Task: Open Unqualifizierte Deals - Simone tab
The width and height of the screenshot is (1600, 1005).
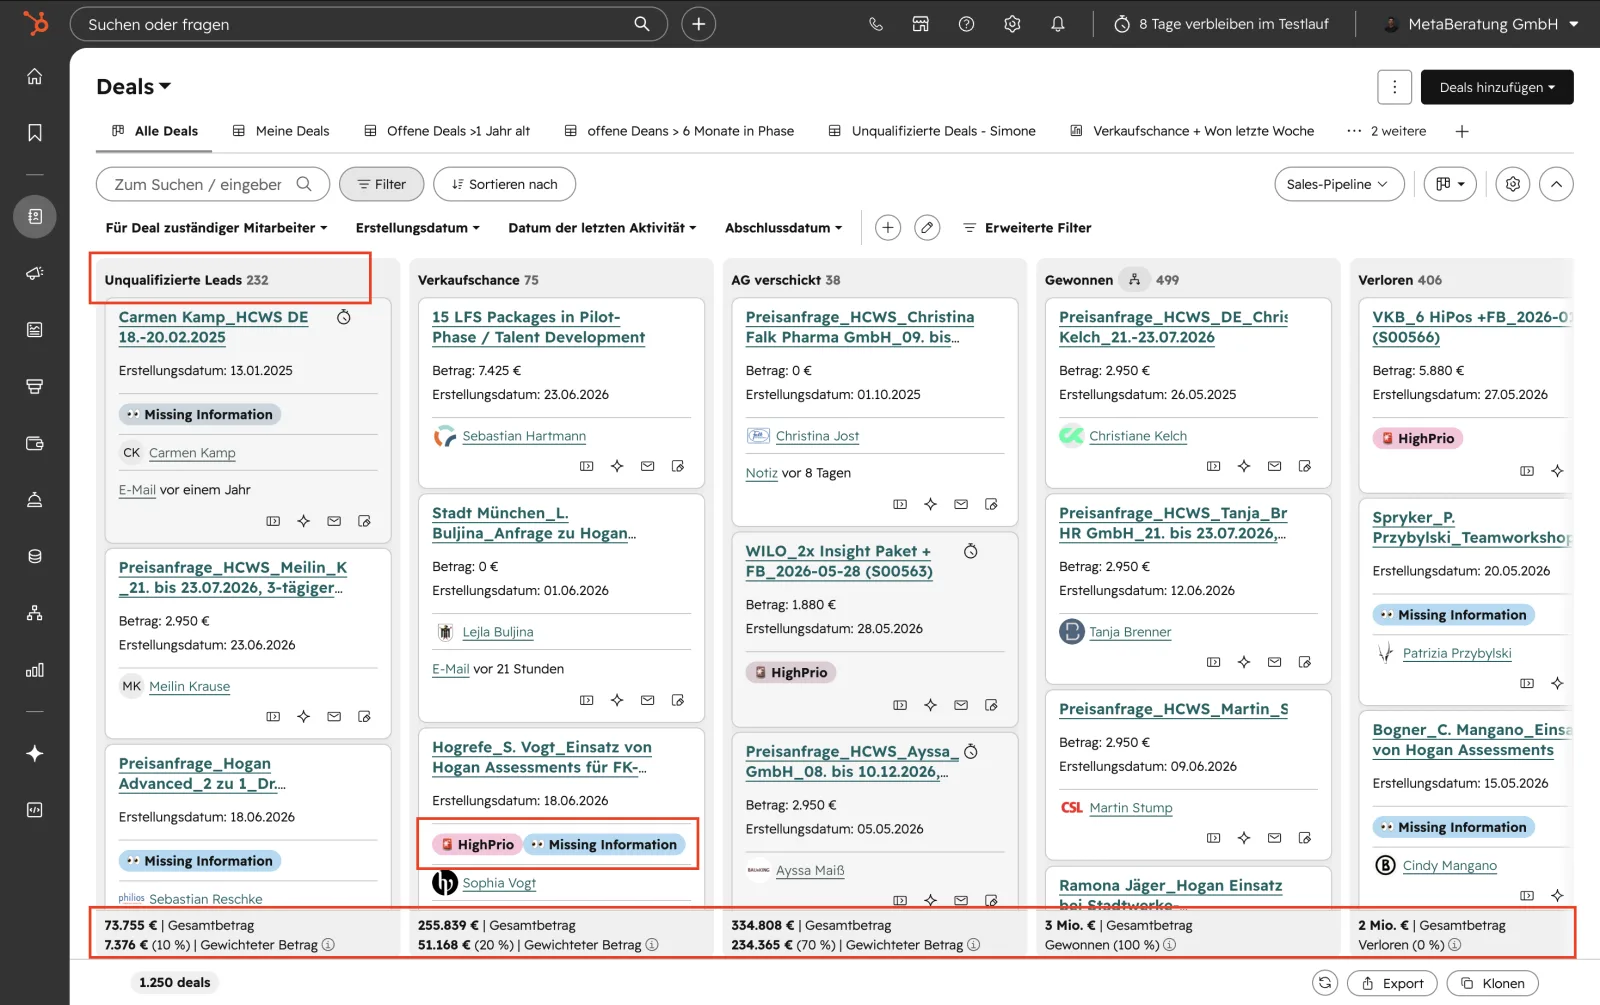Action: pyautogui.click(x=932, y=131)
